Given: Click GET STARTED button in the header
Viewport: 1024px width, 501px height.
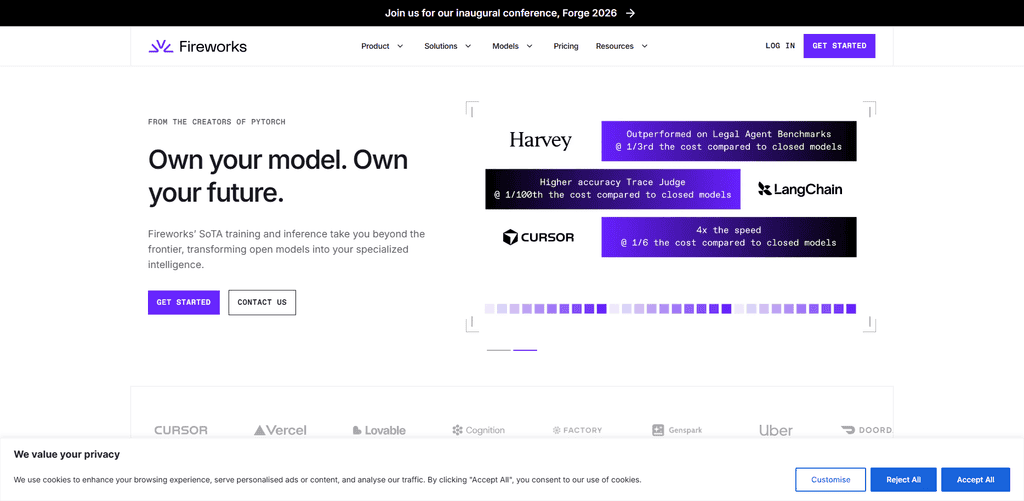Looking at the screenshot, I should 839,46.
